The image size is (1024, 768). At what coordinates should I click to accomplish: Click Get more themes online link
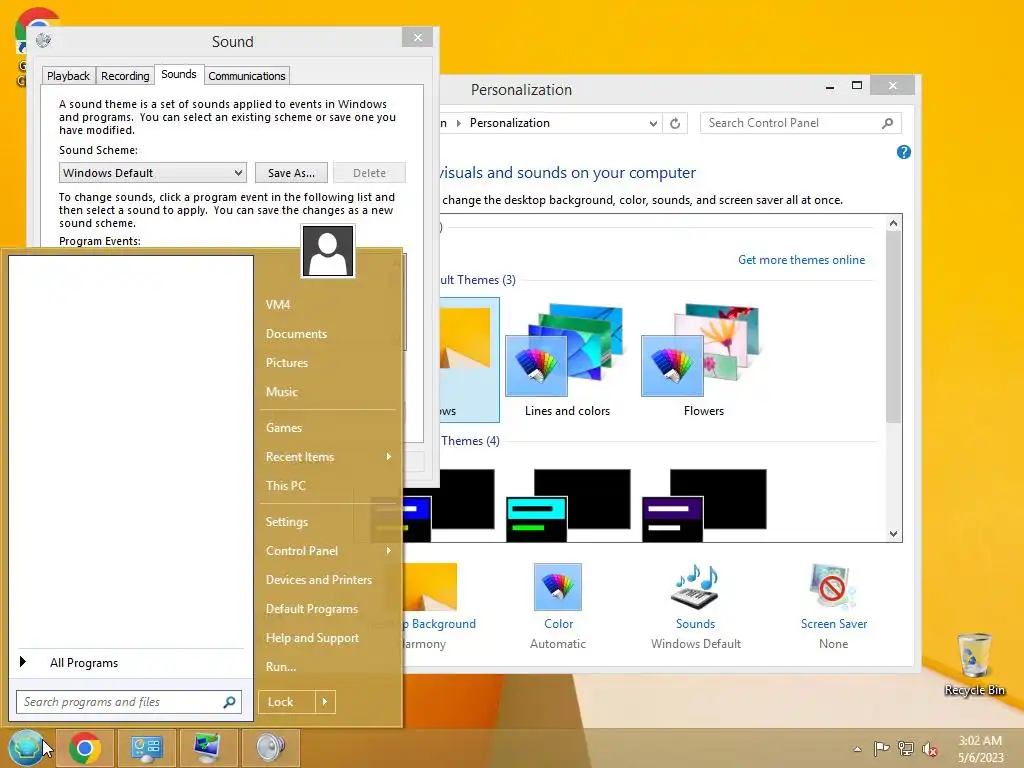pos(801,260)
